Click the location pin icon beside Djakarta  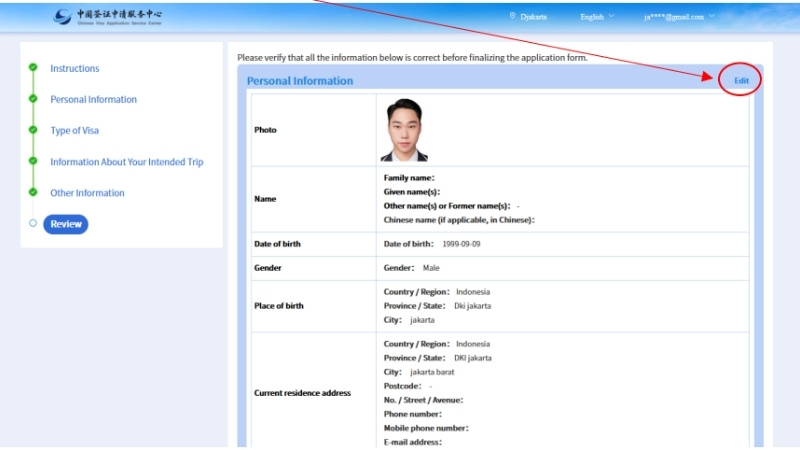513,16
